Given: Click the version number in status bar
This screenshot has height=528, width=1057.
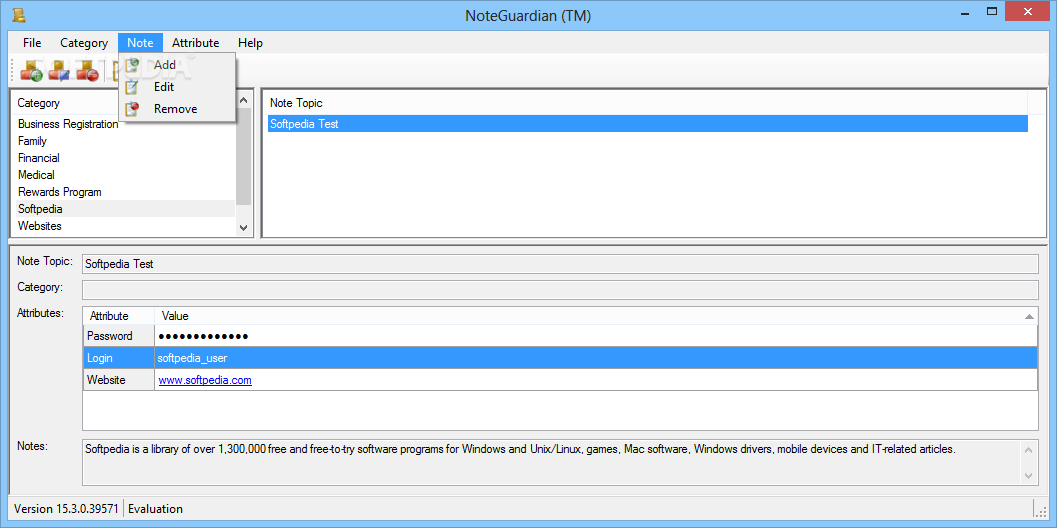Looking at the screenshot, I should (66, 508).
